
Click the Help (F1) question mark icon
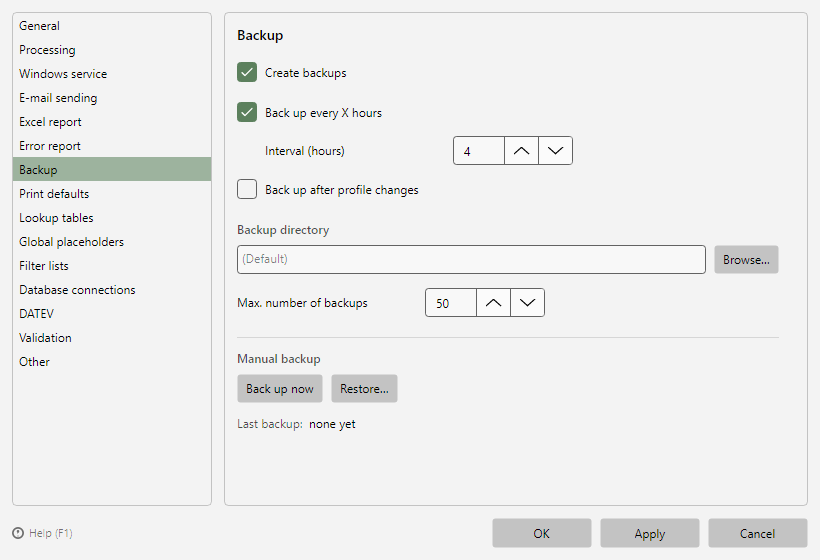(x=18, y=533)
